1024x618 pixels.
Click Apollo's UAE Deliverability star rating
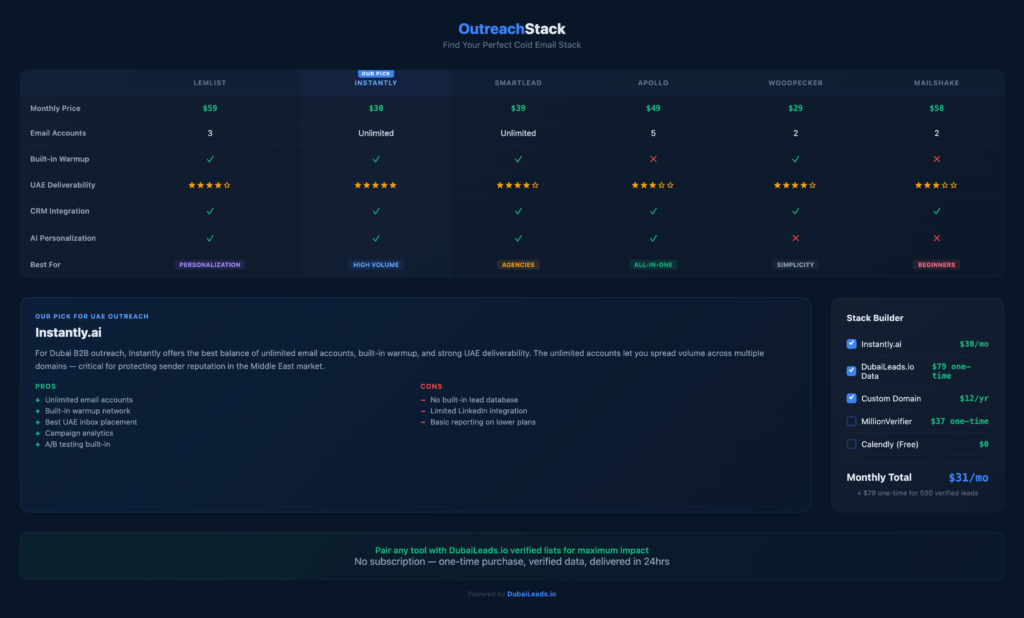pyautogui.click(x=653, y=185)
